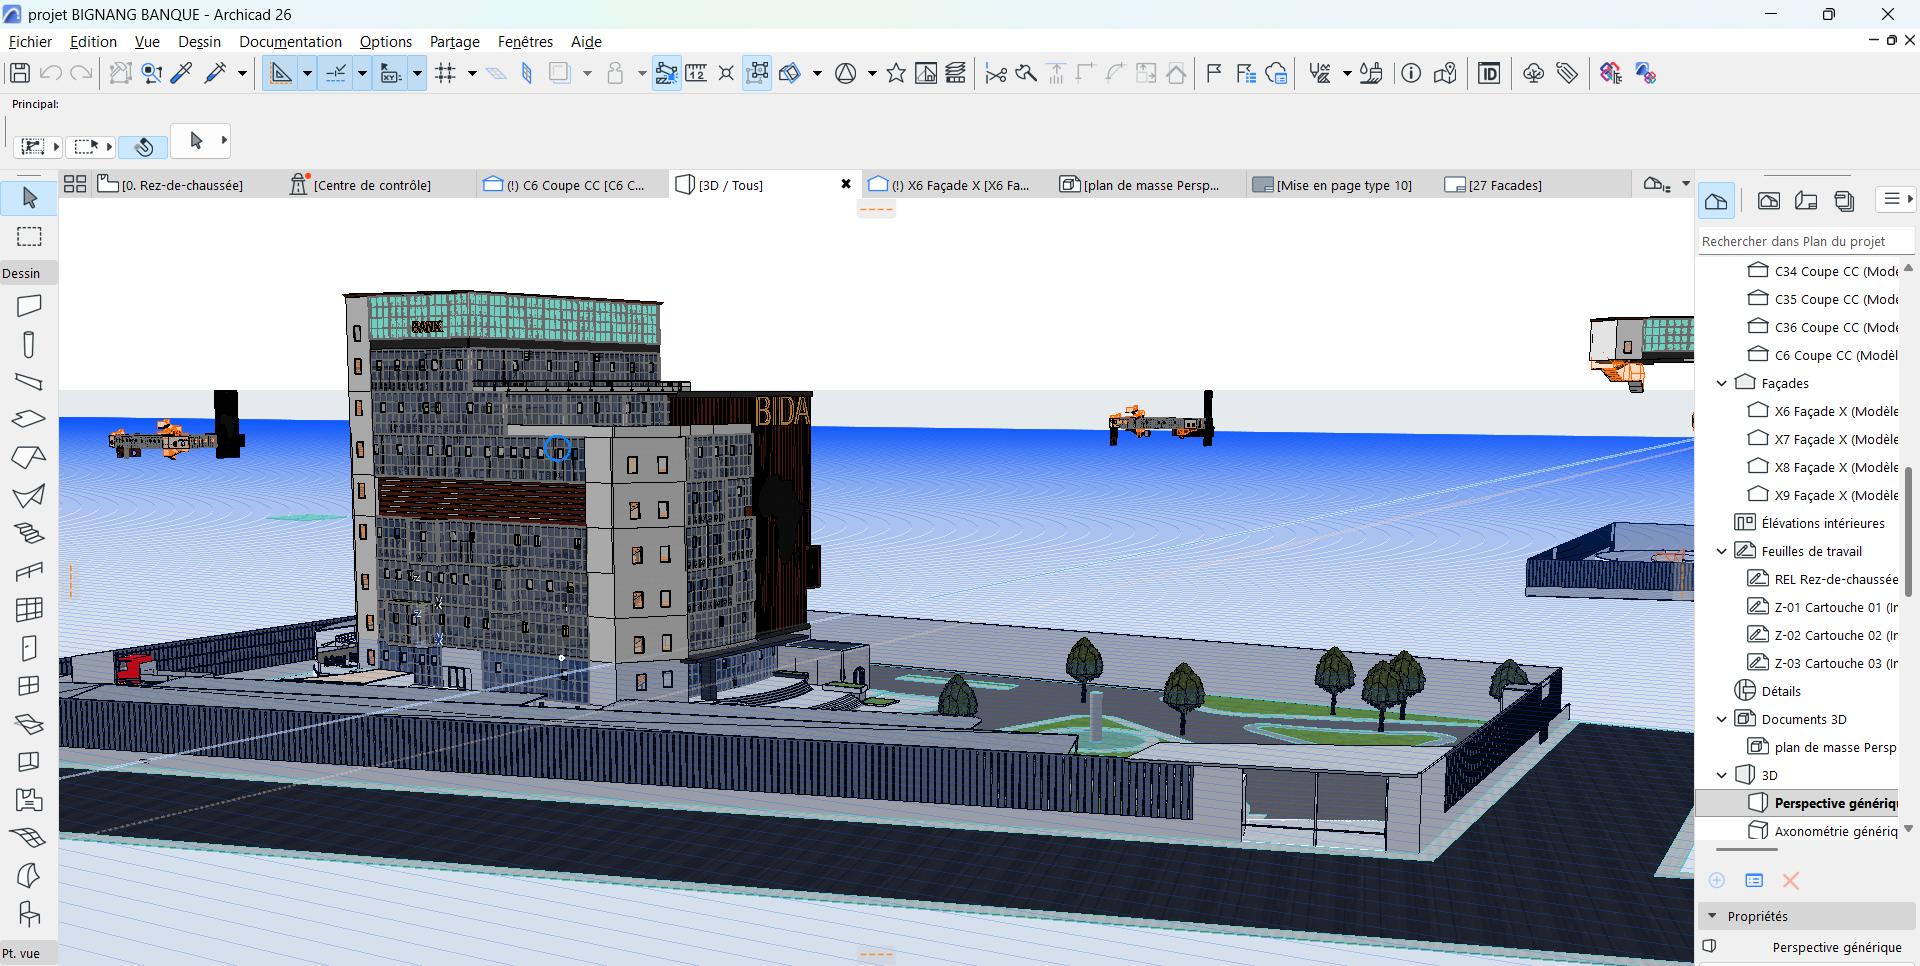Click the navigator project search field
This screenshot has height=966, width=1920.
coord(1805,241)
